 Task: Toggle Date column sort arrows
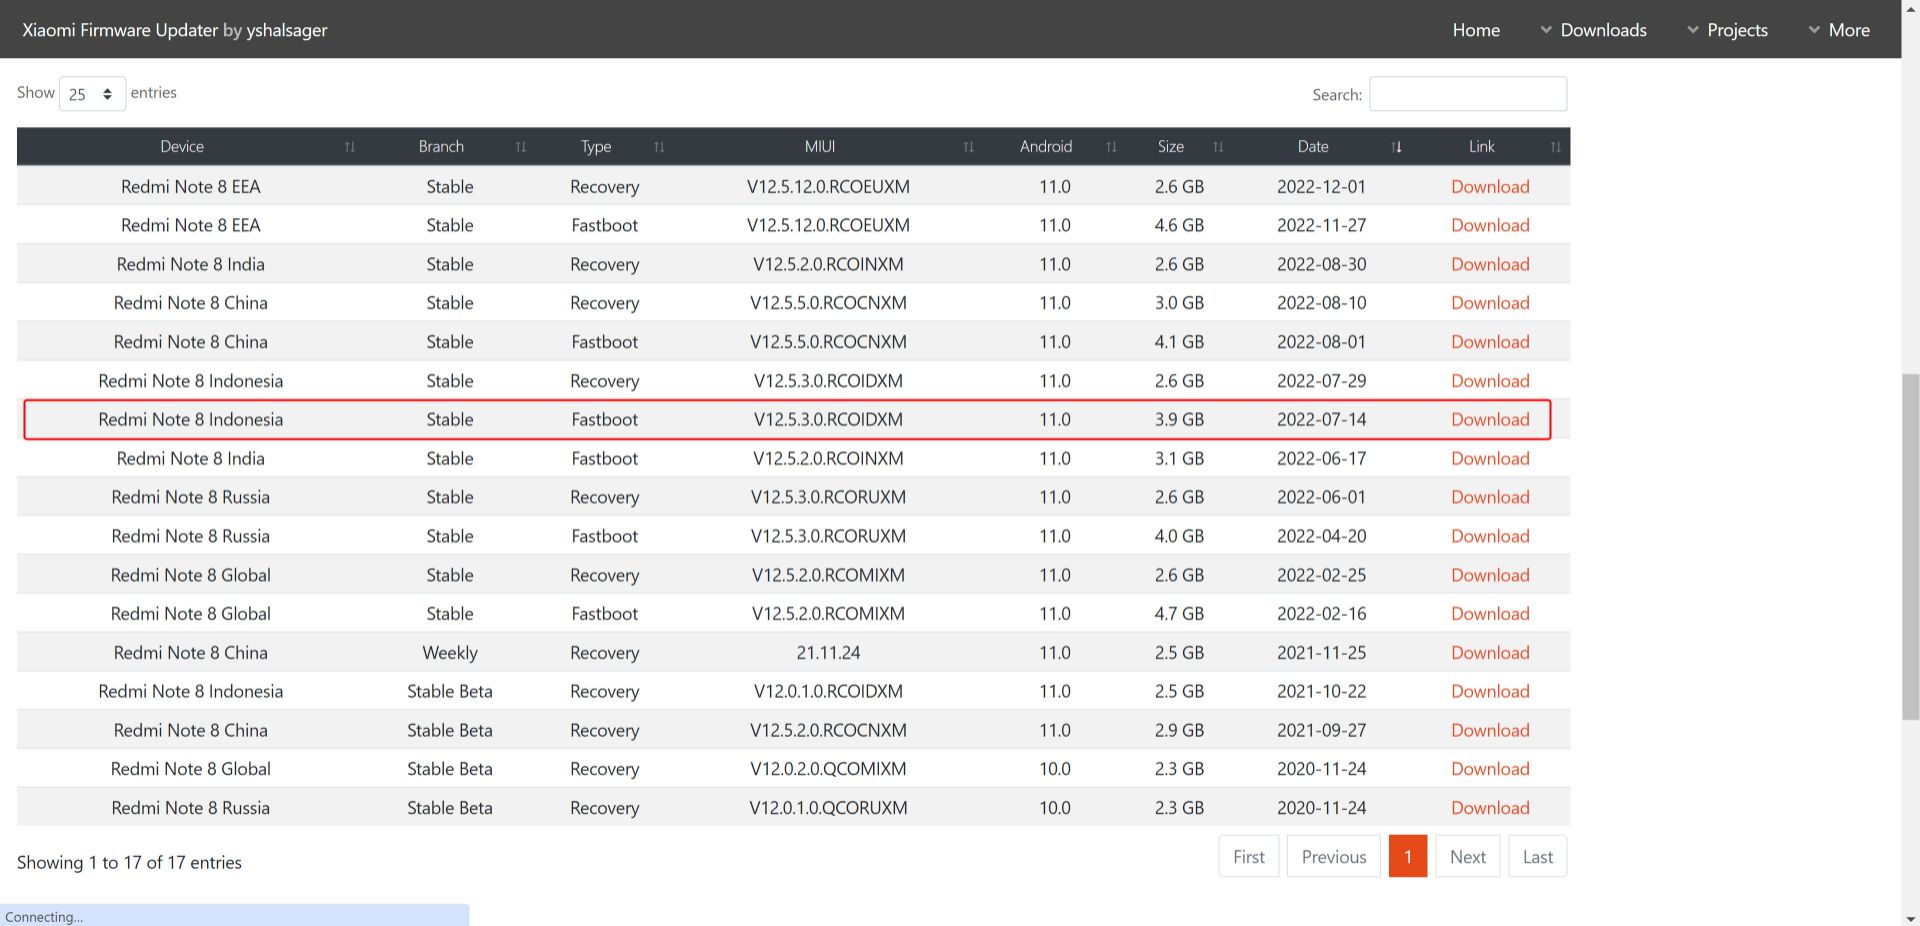(1396, 147)
